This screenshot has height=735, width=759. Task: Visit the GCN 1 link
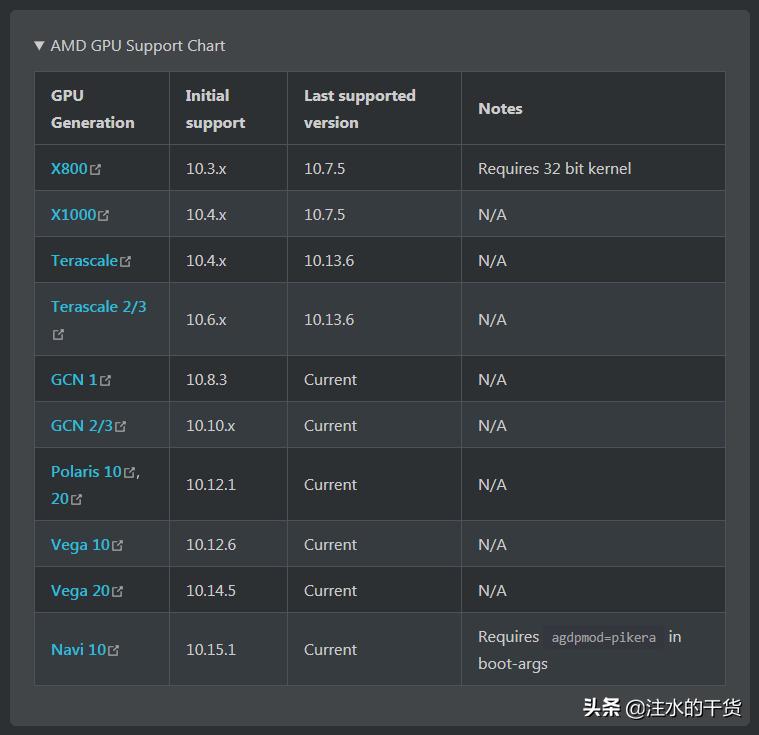pos(74,380)
